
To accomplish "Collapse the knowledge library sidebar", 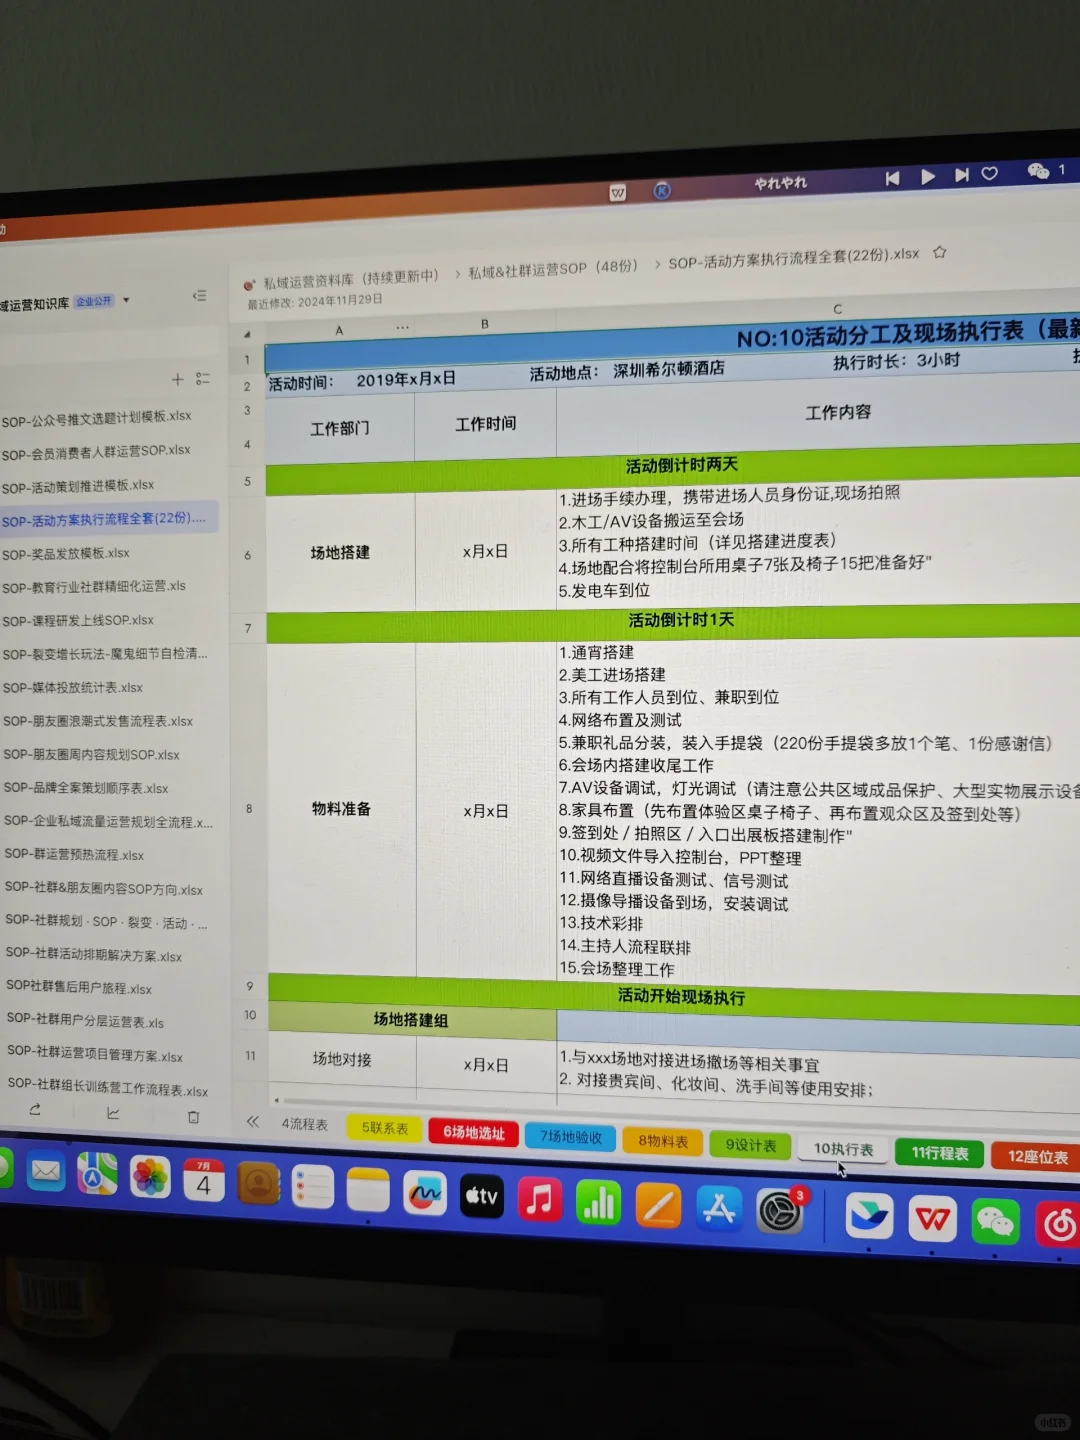I will click(199, 296).
